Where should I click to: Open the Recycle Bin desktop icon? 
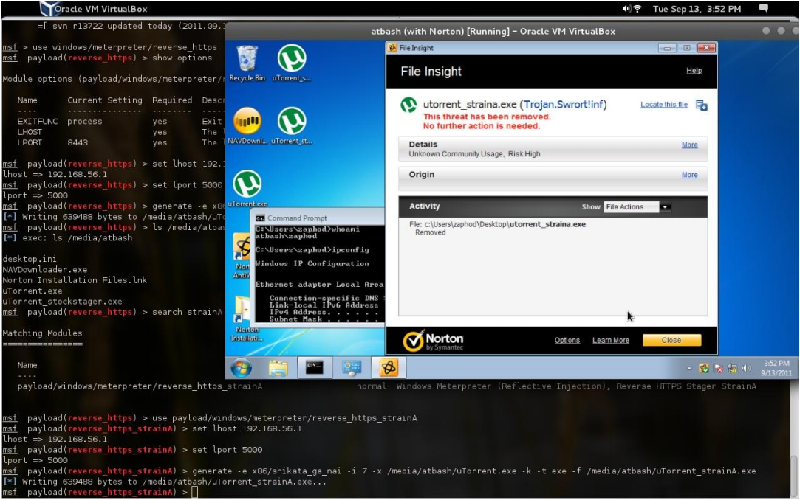tap(247, 63)
